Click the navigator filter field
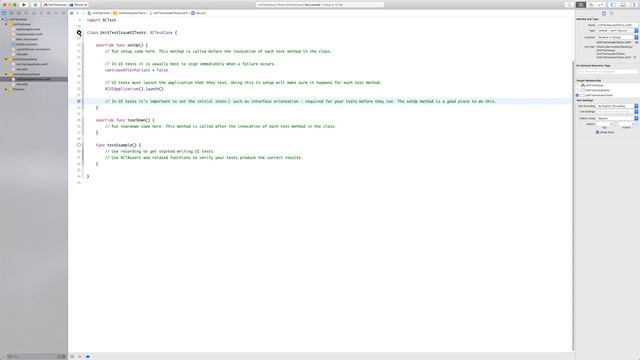Screen dimensions: 640x360 [33, 356]
